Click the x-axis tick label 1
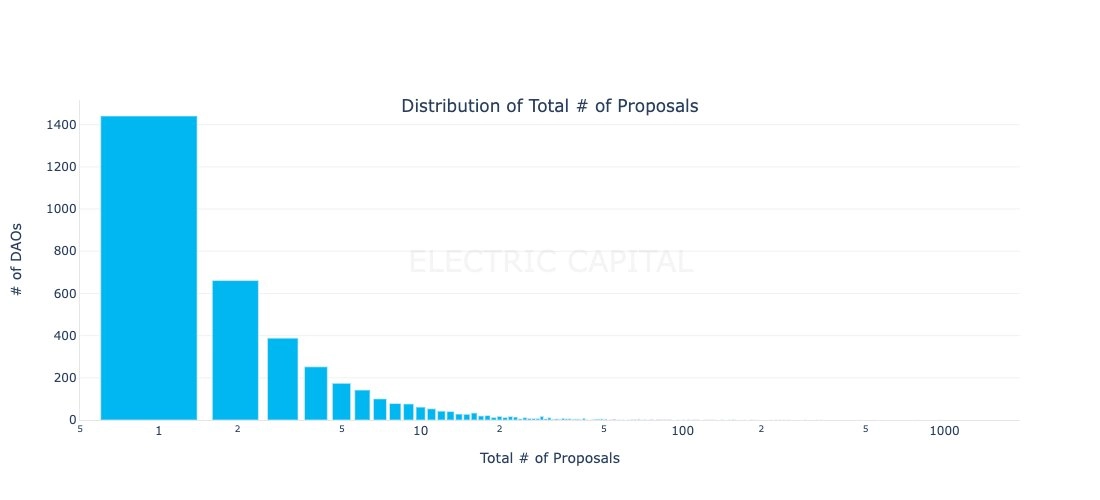Viewport: 1100px width, 500px height. 159,431
